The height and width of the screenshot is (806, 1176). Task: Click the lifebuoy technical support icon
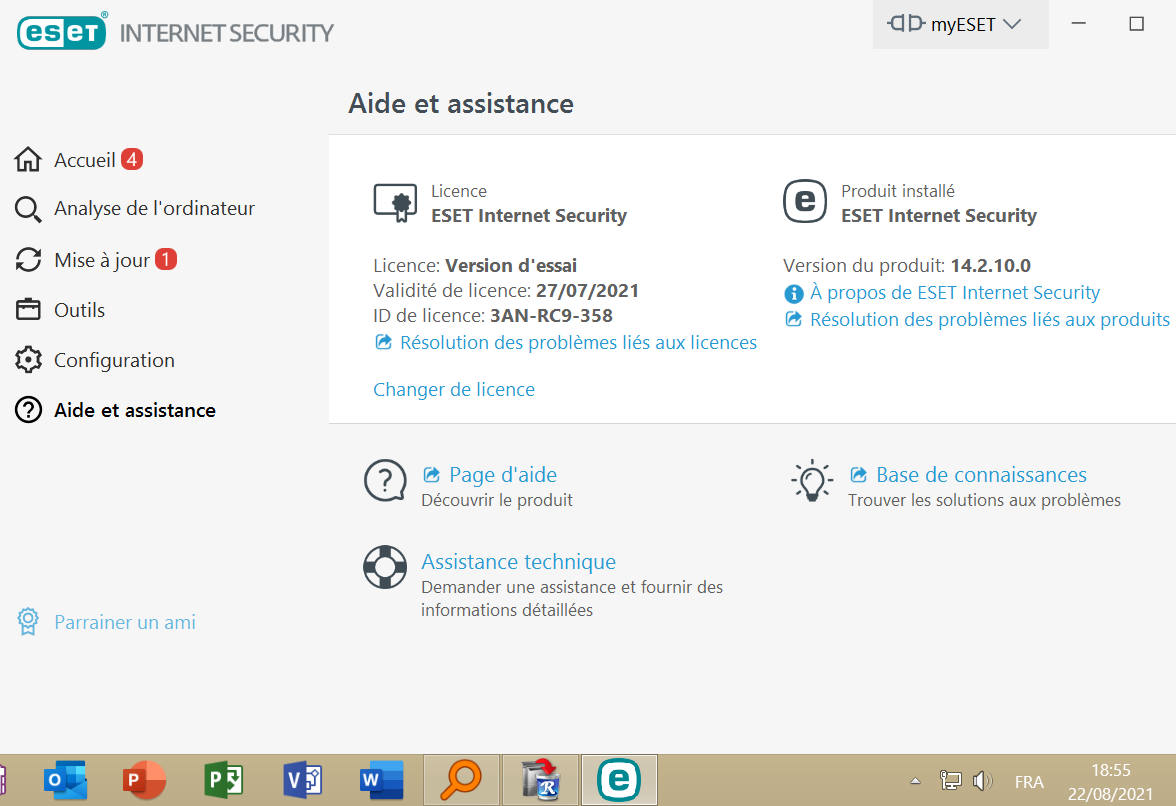(x=386, y=567)
